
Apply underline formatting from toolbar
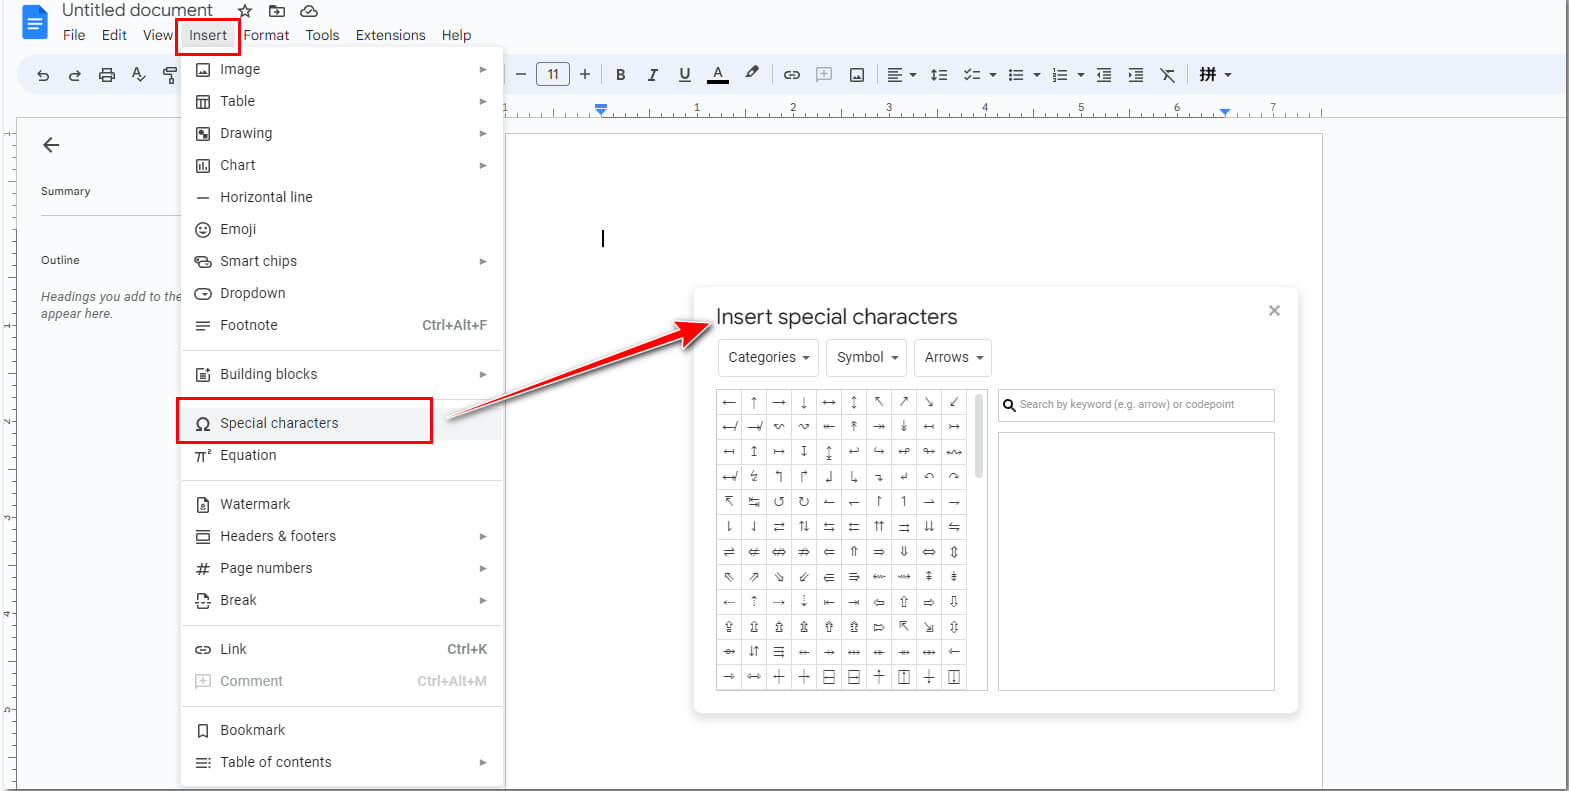click(x=684, y=75)
